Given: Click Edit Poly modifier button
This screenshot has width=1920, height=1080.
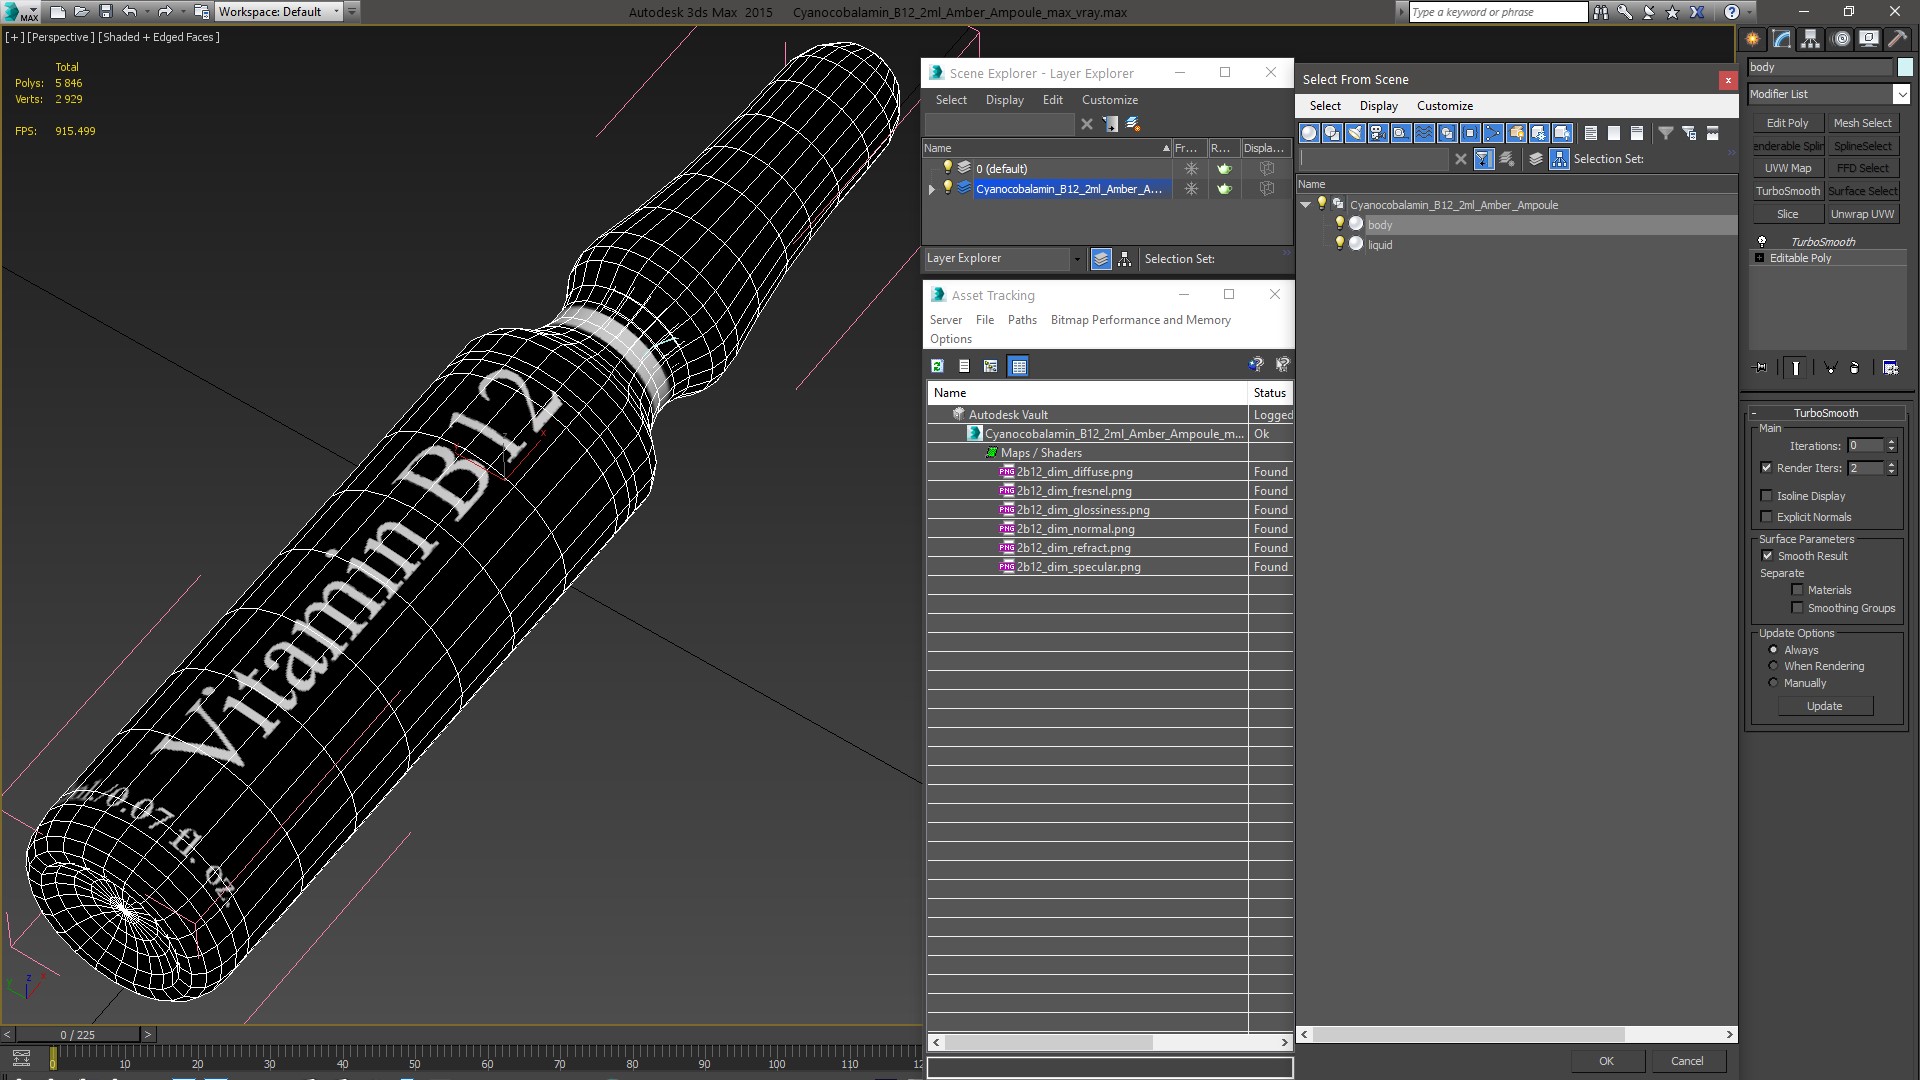Looking at the screenshot, I should click(1787, 123).
